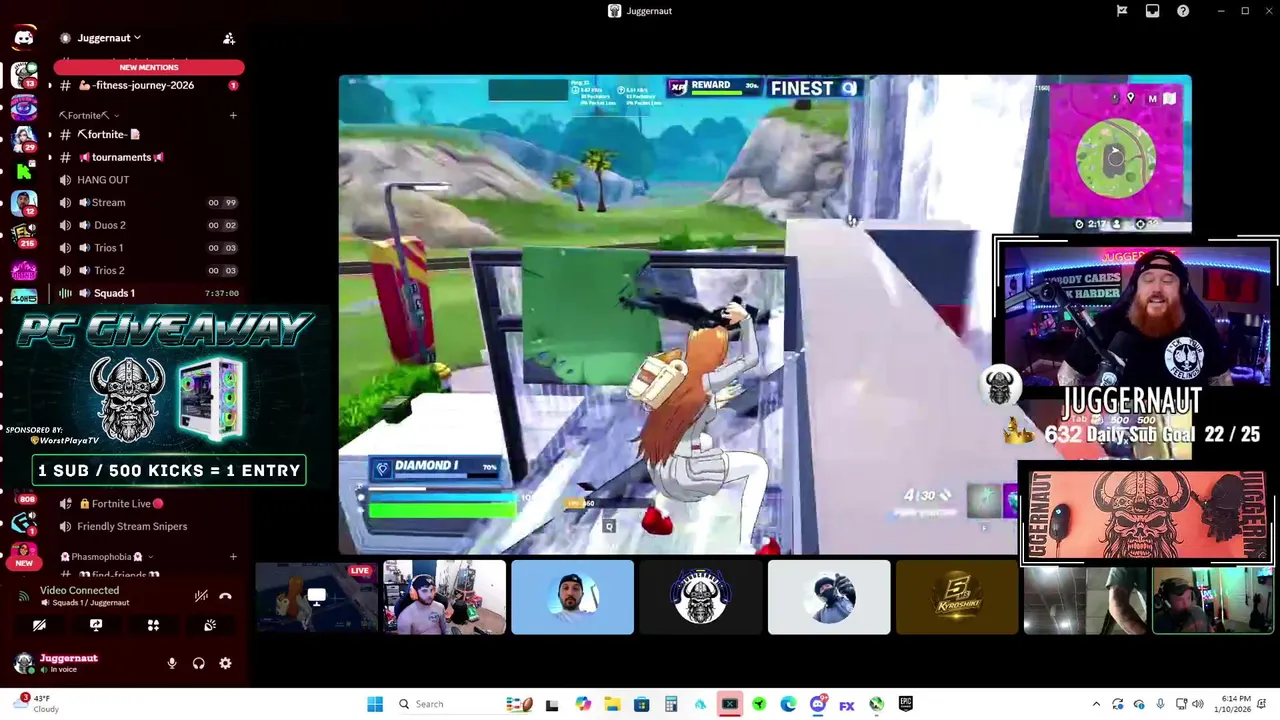
Task: Open Calculator from the taskbar
Action: pyautogui.click(x=671, y=704)
